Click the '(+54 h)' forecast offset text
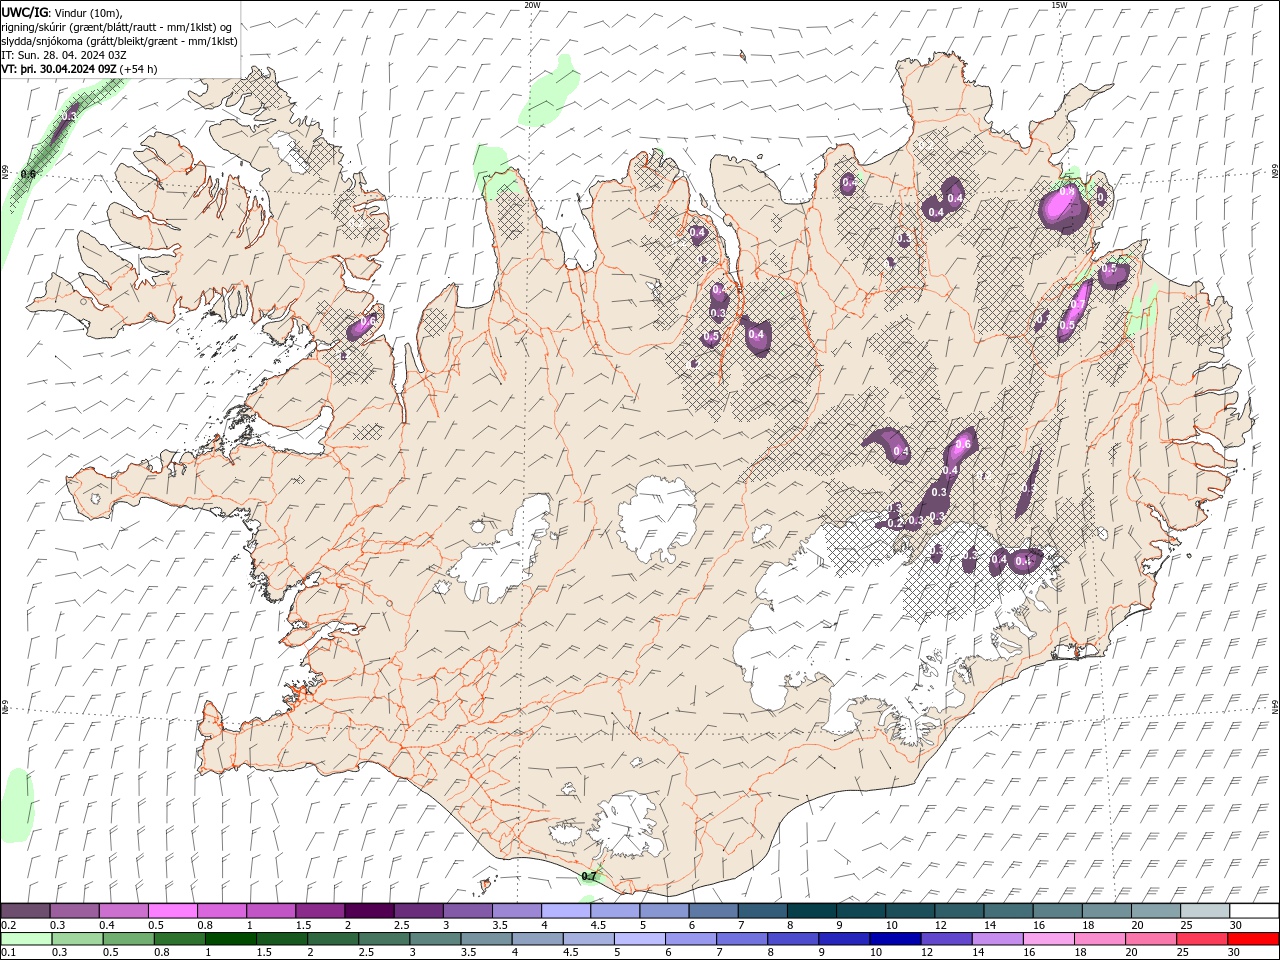1280x960 pixels. (138, 69)
